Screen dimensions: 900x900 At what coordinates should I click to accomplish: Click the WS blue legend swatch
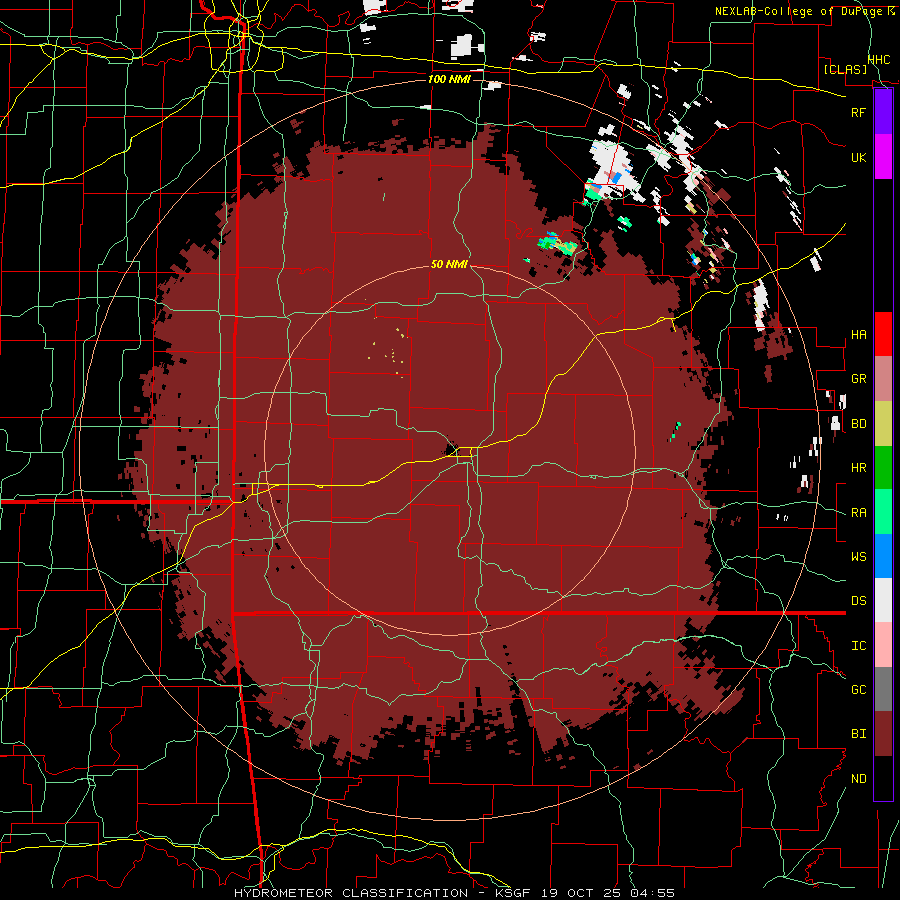(883, 556)
